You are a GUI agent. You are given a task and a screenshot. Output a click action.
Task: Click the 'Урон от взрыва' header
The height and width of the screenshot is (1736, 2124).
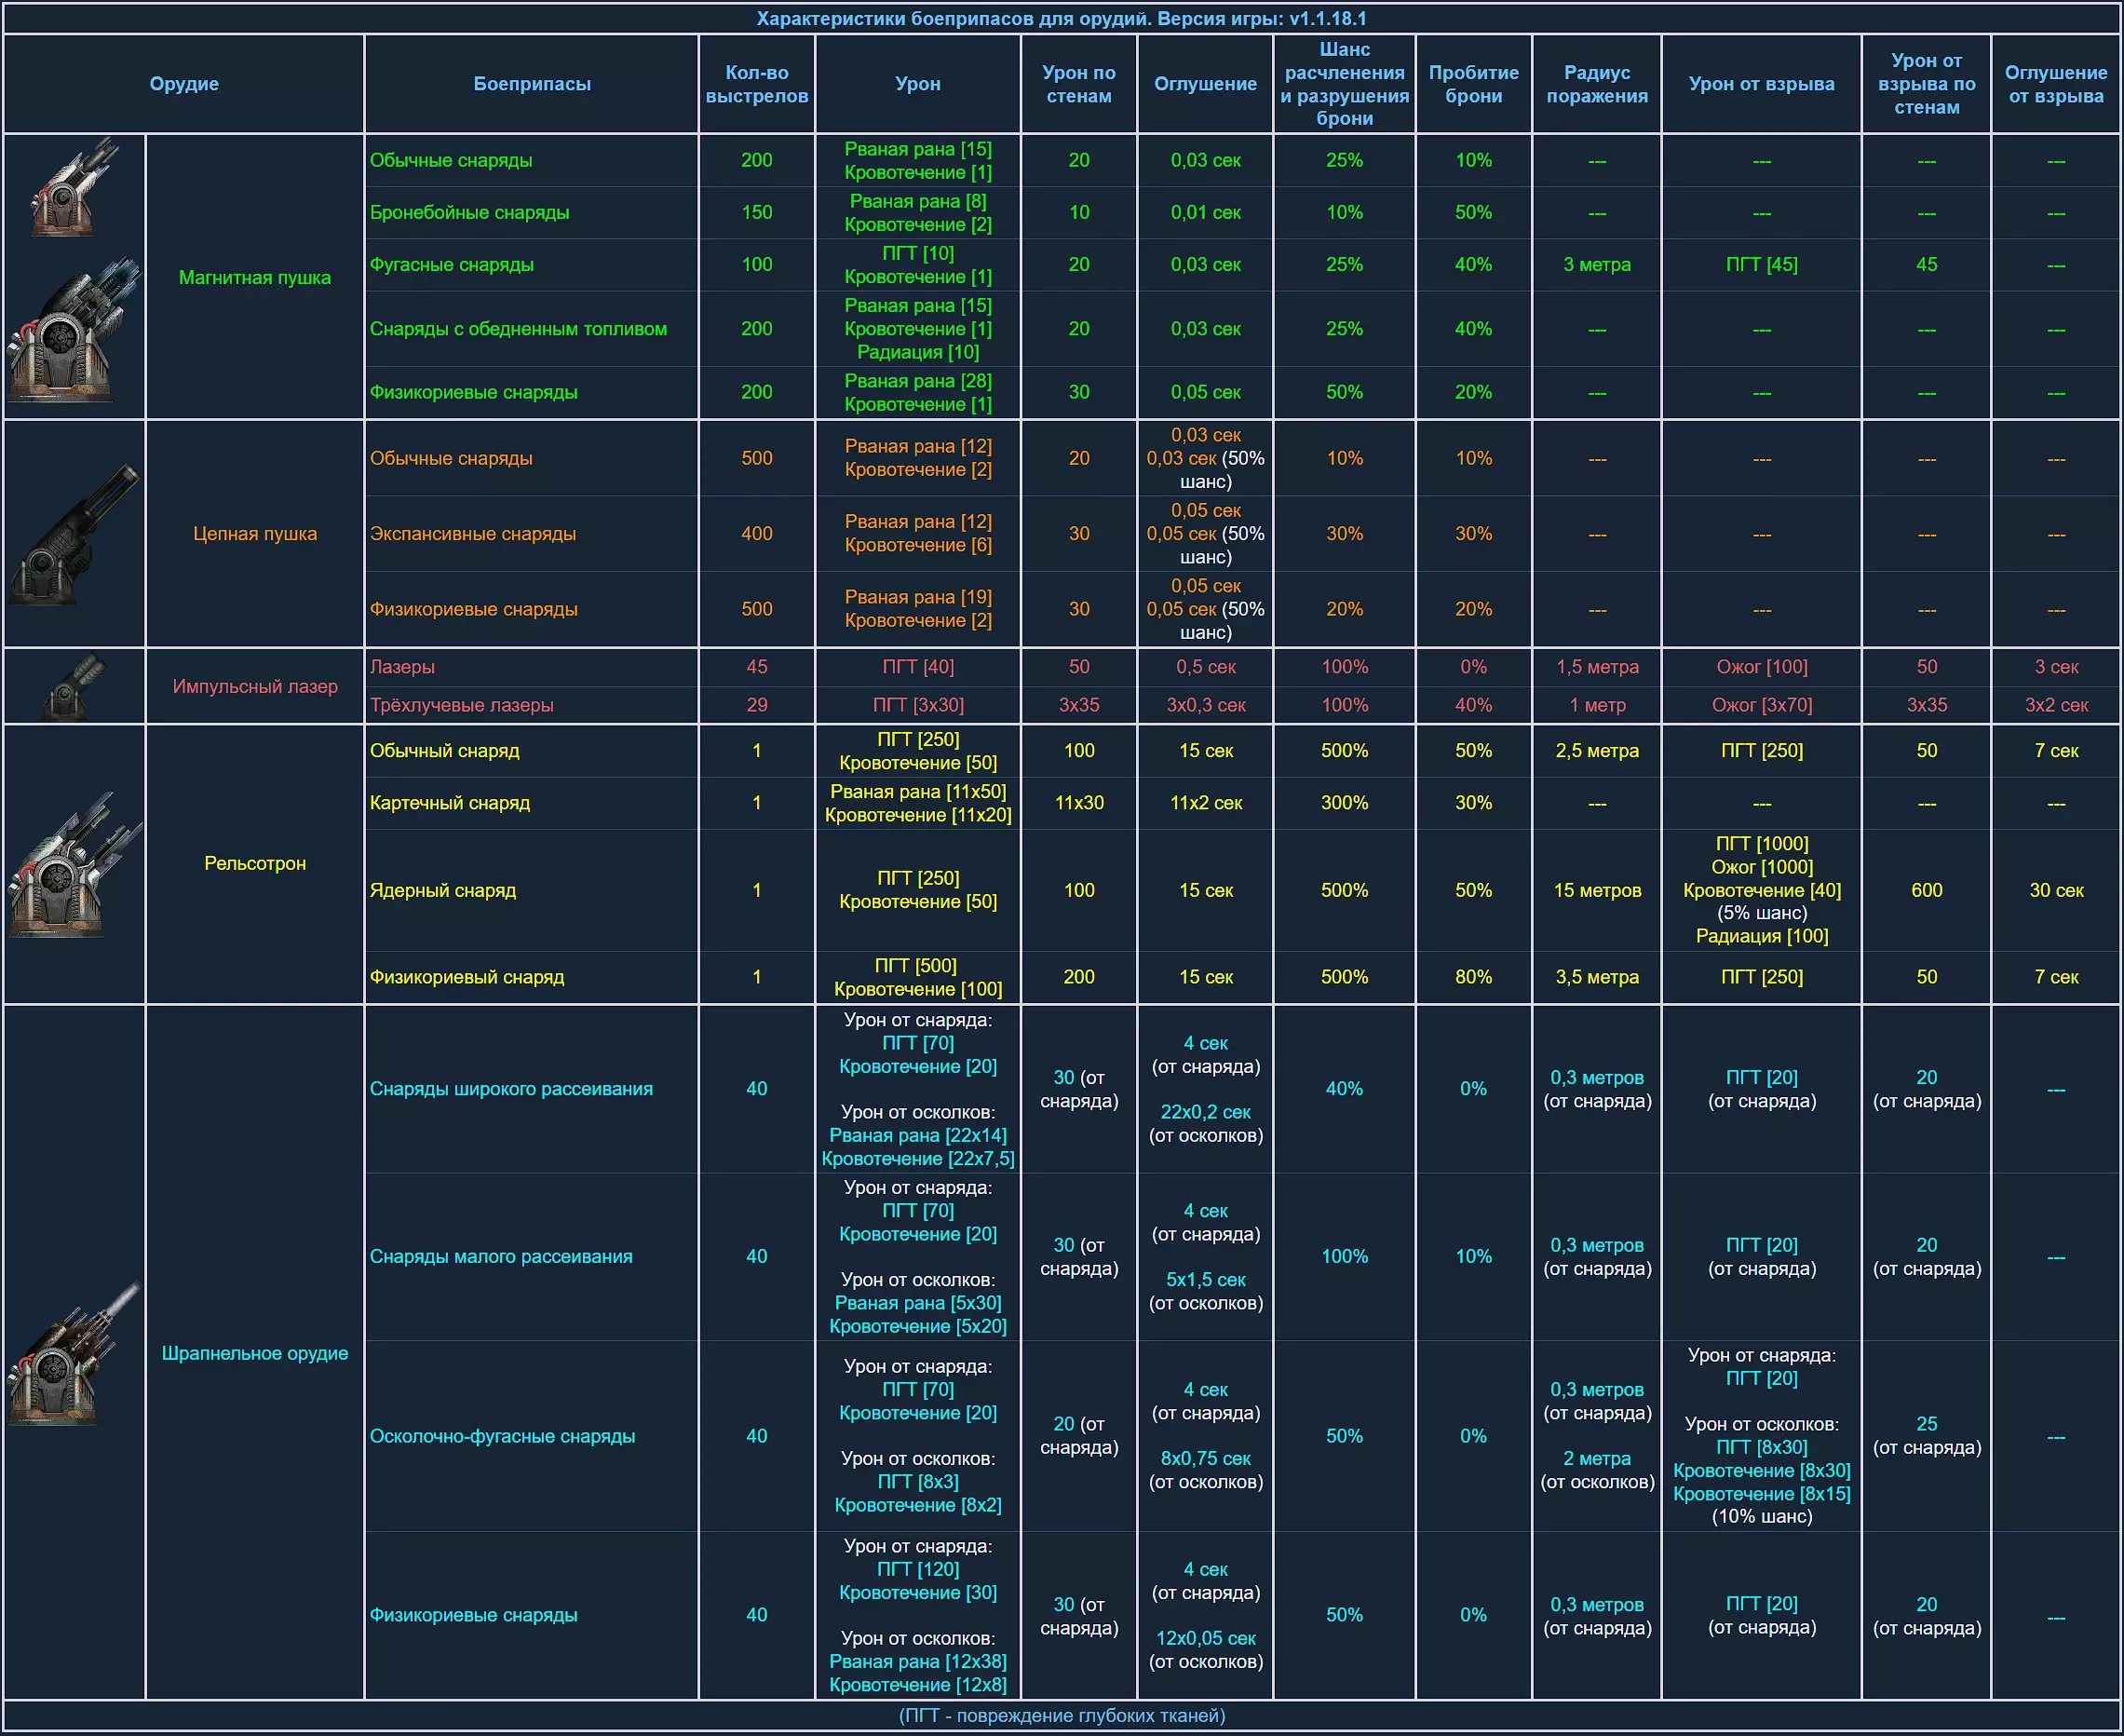coord(1761,84)
